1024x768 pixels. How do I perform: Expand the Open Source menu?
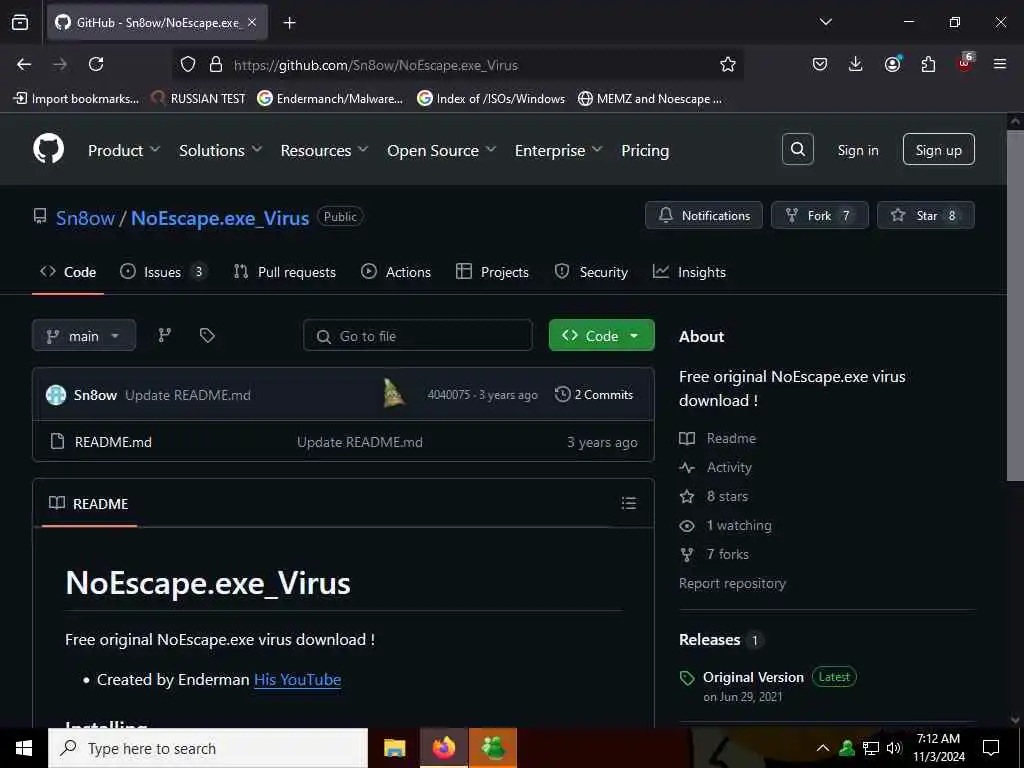pos(441,150)
